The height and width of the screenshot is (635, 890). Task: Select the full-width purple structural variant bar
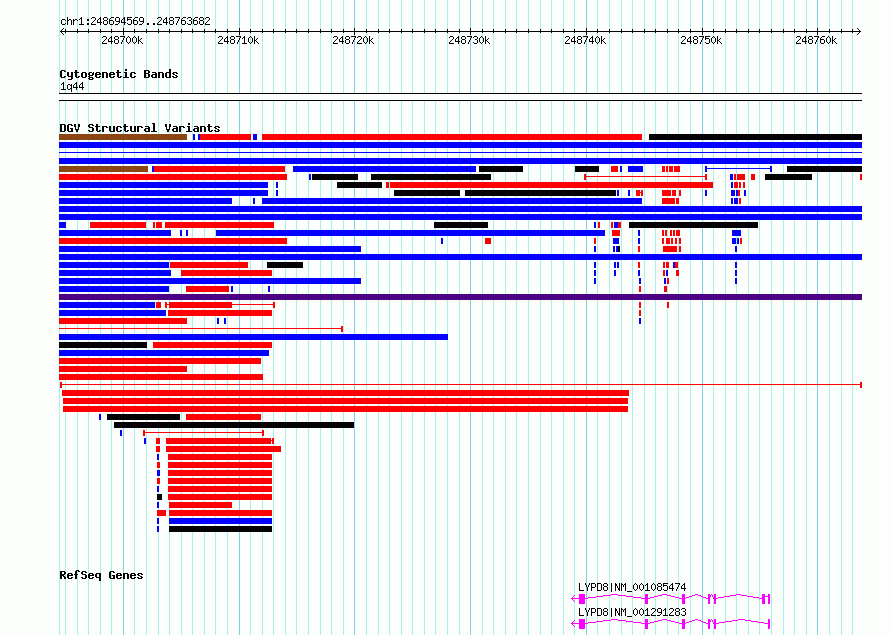point(460,297)
